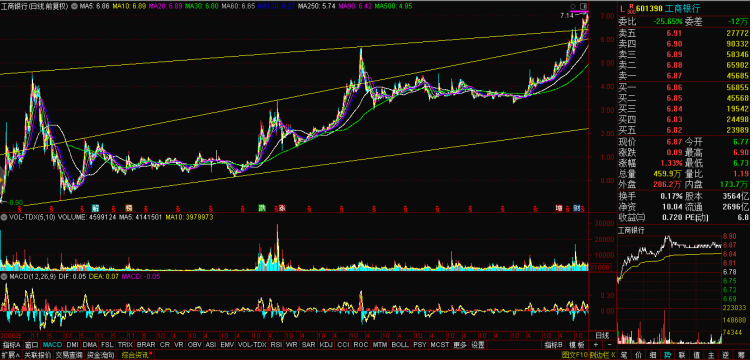
Task: Click the diamond icon above the chart
Action: [x=574, y=6]
